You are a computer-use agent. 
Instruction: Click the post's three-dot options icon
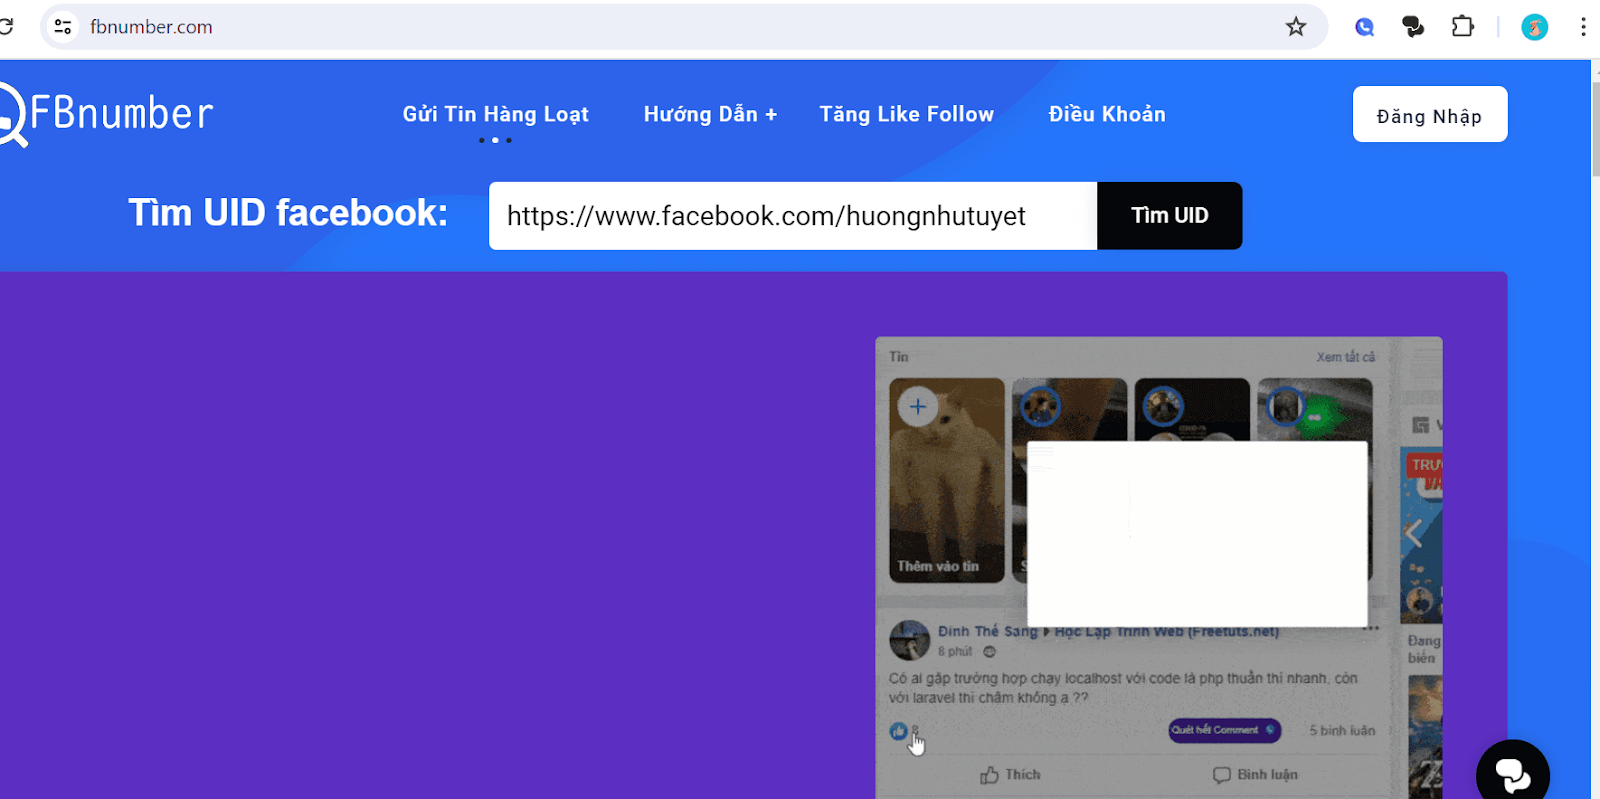[x=1372, y=629]
